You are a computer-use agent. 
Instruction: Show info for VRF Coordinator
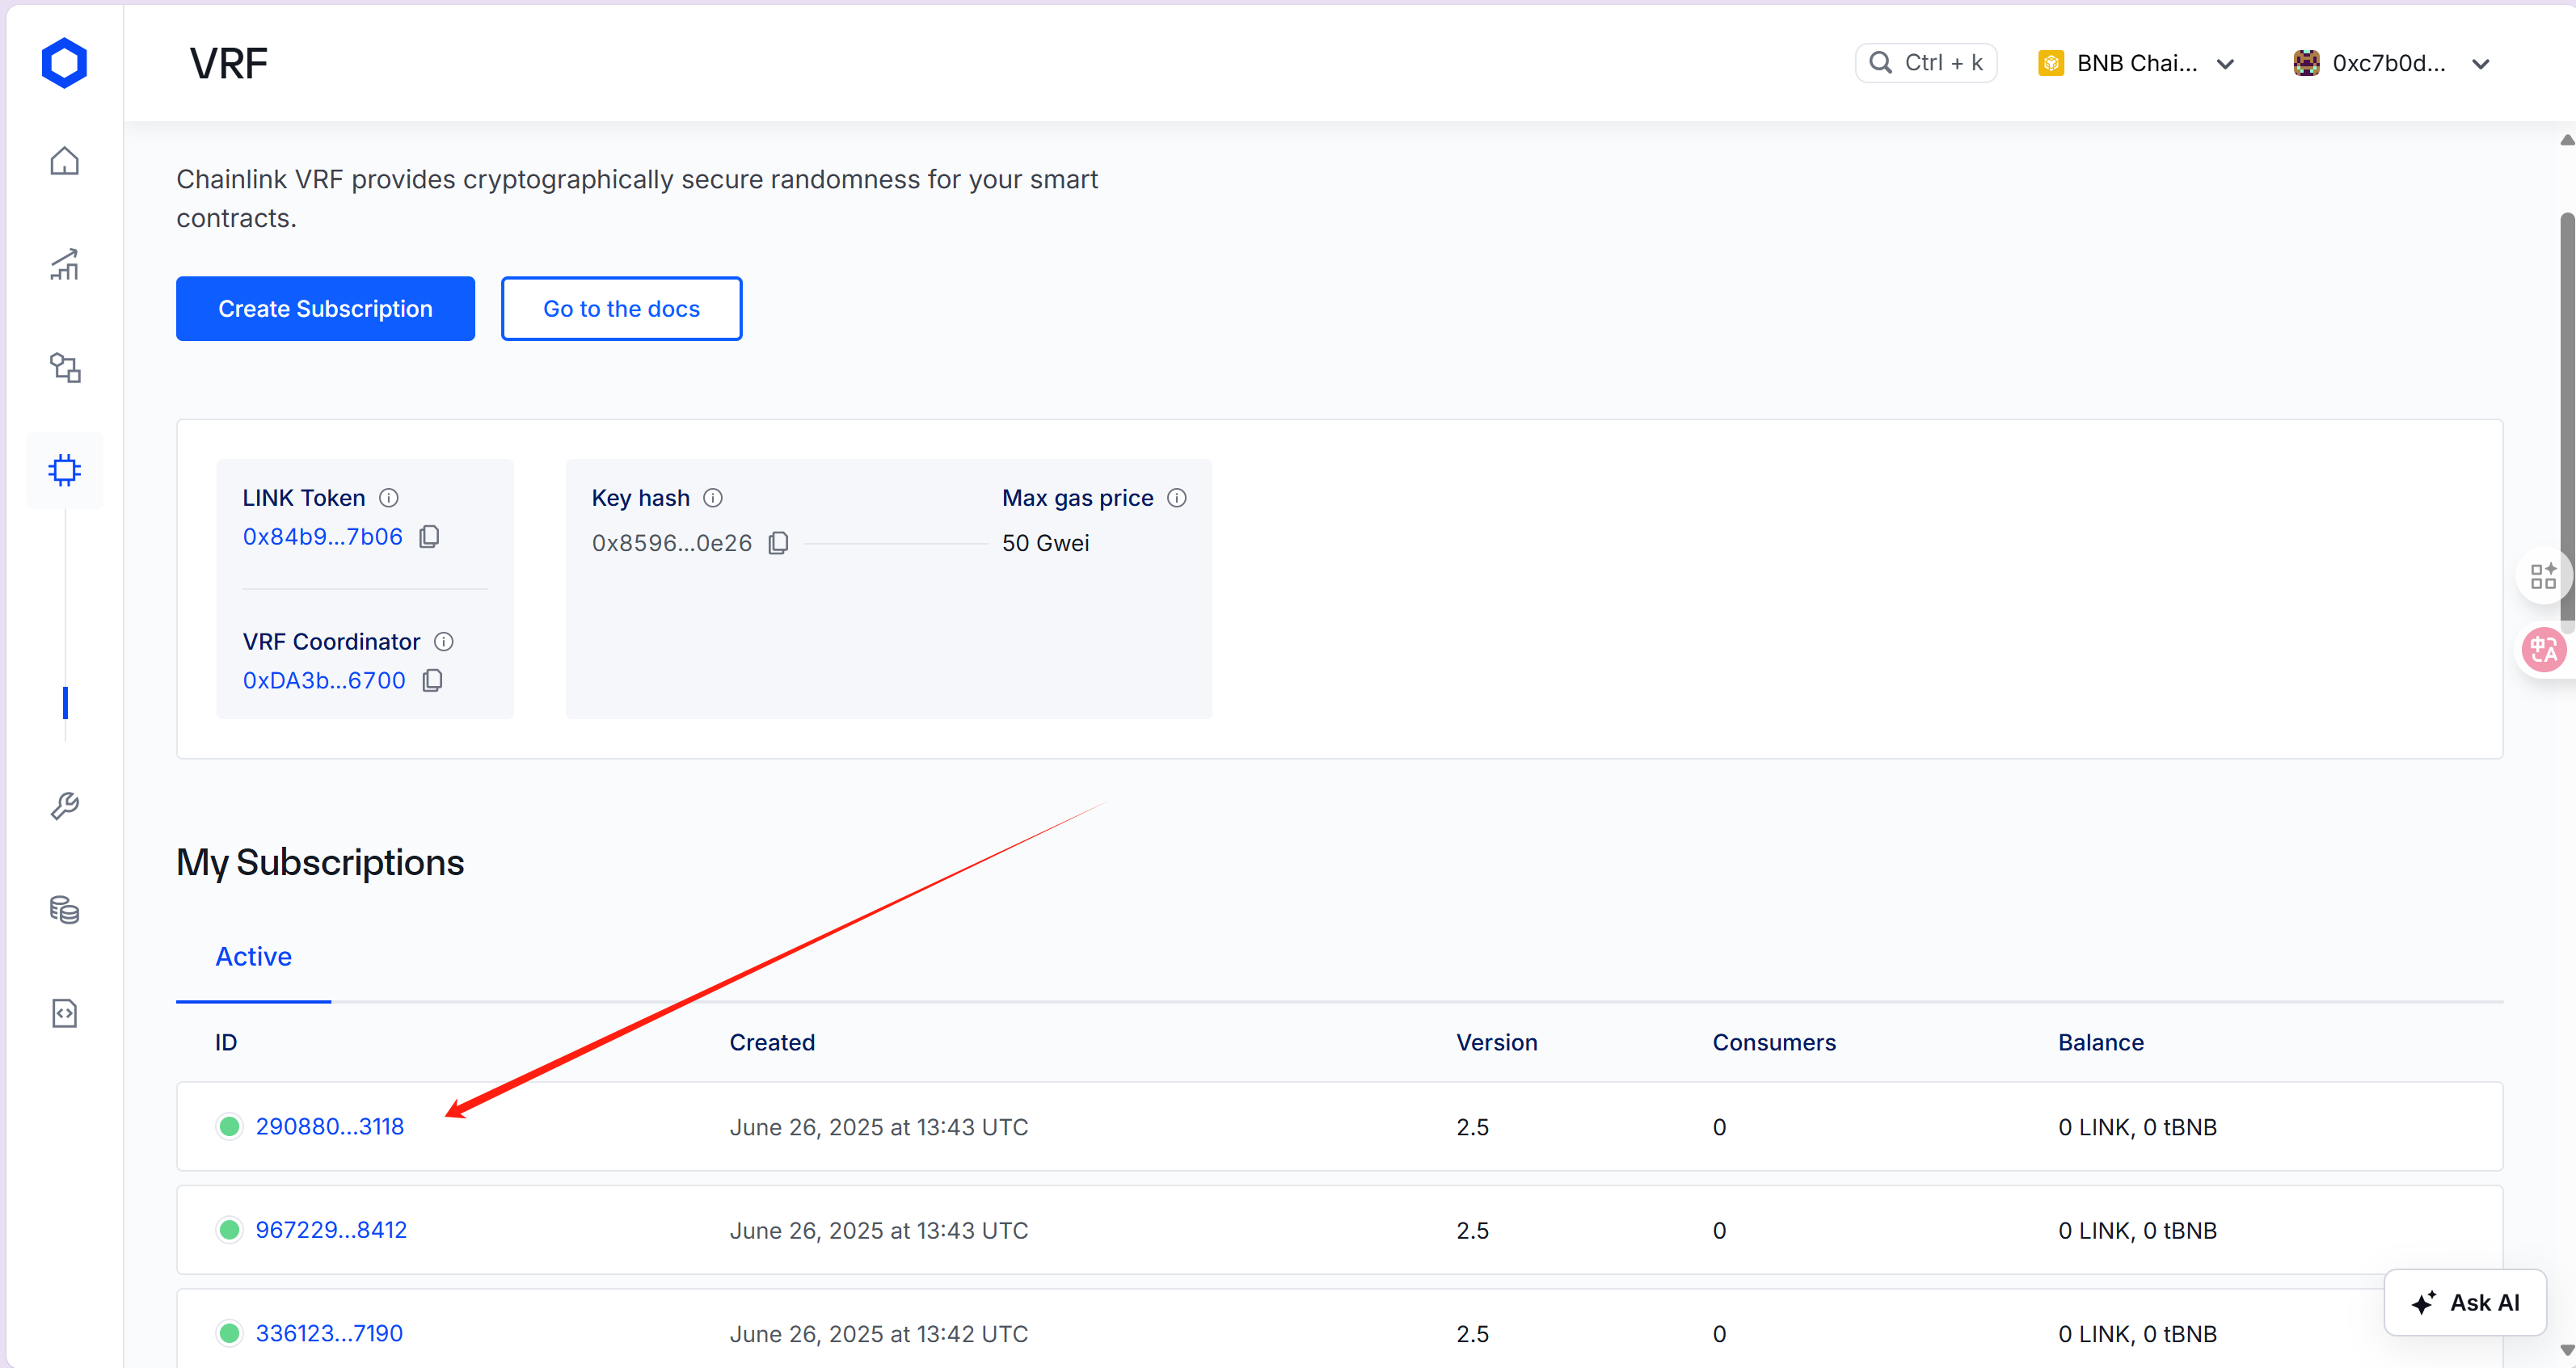(444, 642)
